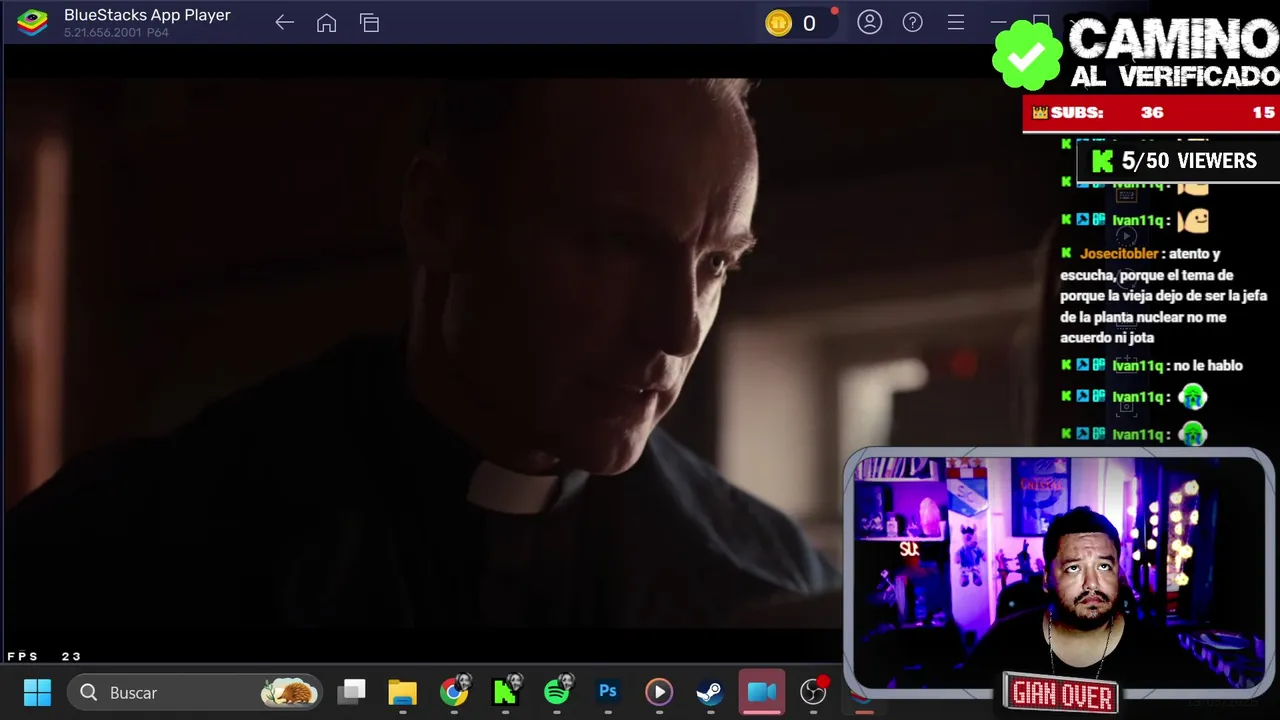The width and height of the screenshot is (1280, 720).
Task: Open the Kick app on the taskbar
Action: pos(506,692)
